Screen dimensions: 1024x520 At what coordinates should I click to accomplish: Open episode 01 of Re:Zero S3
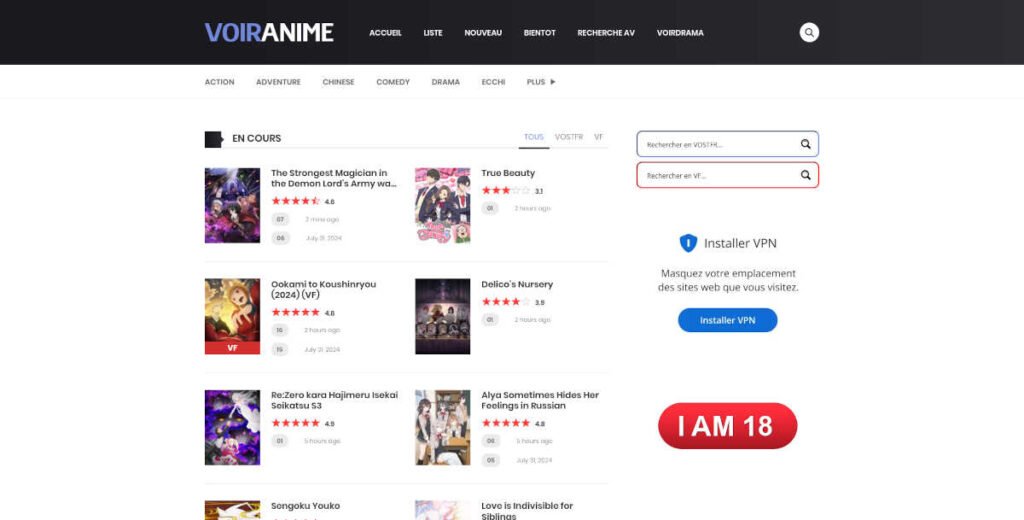[280, 441]
